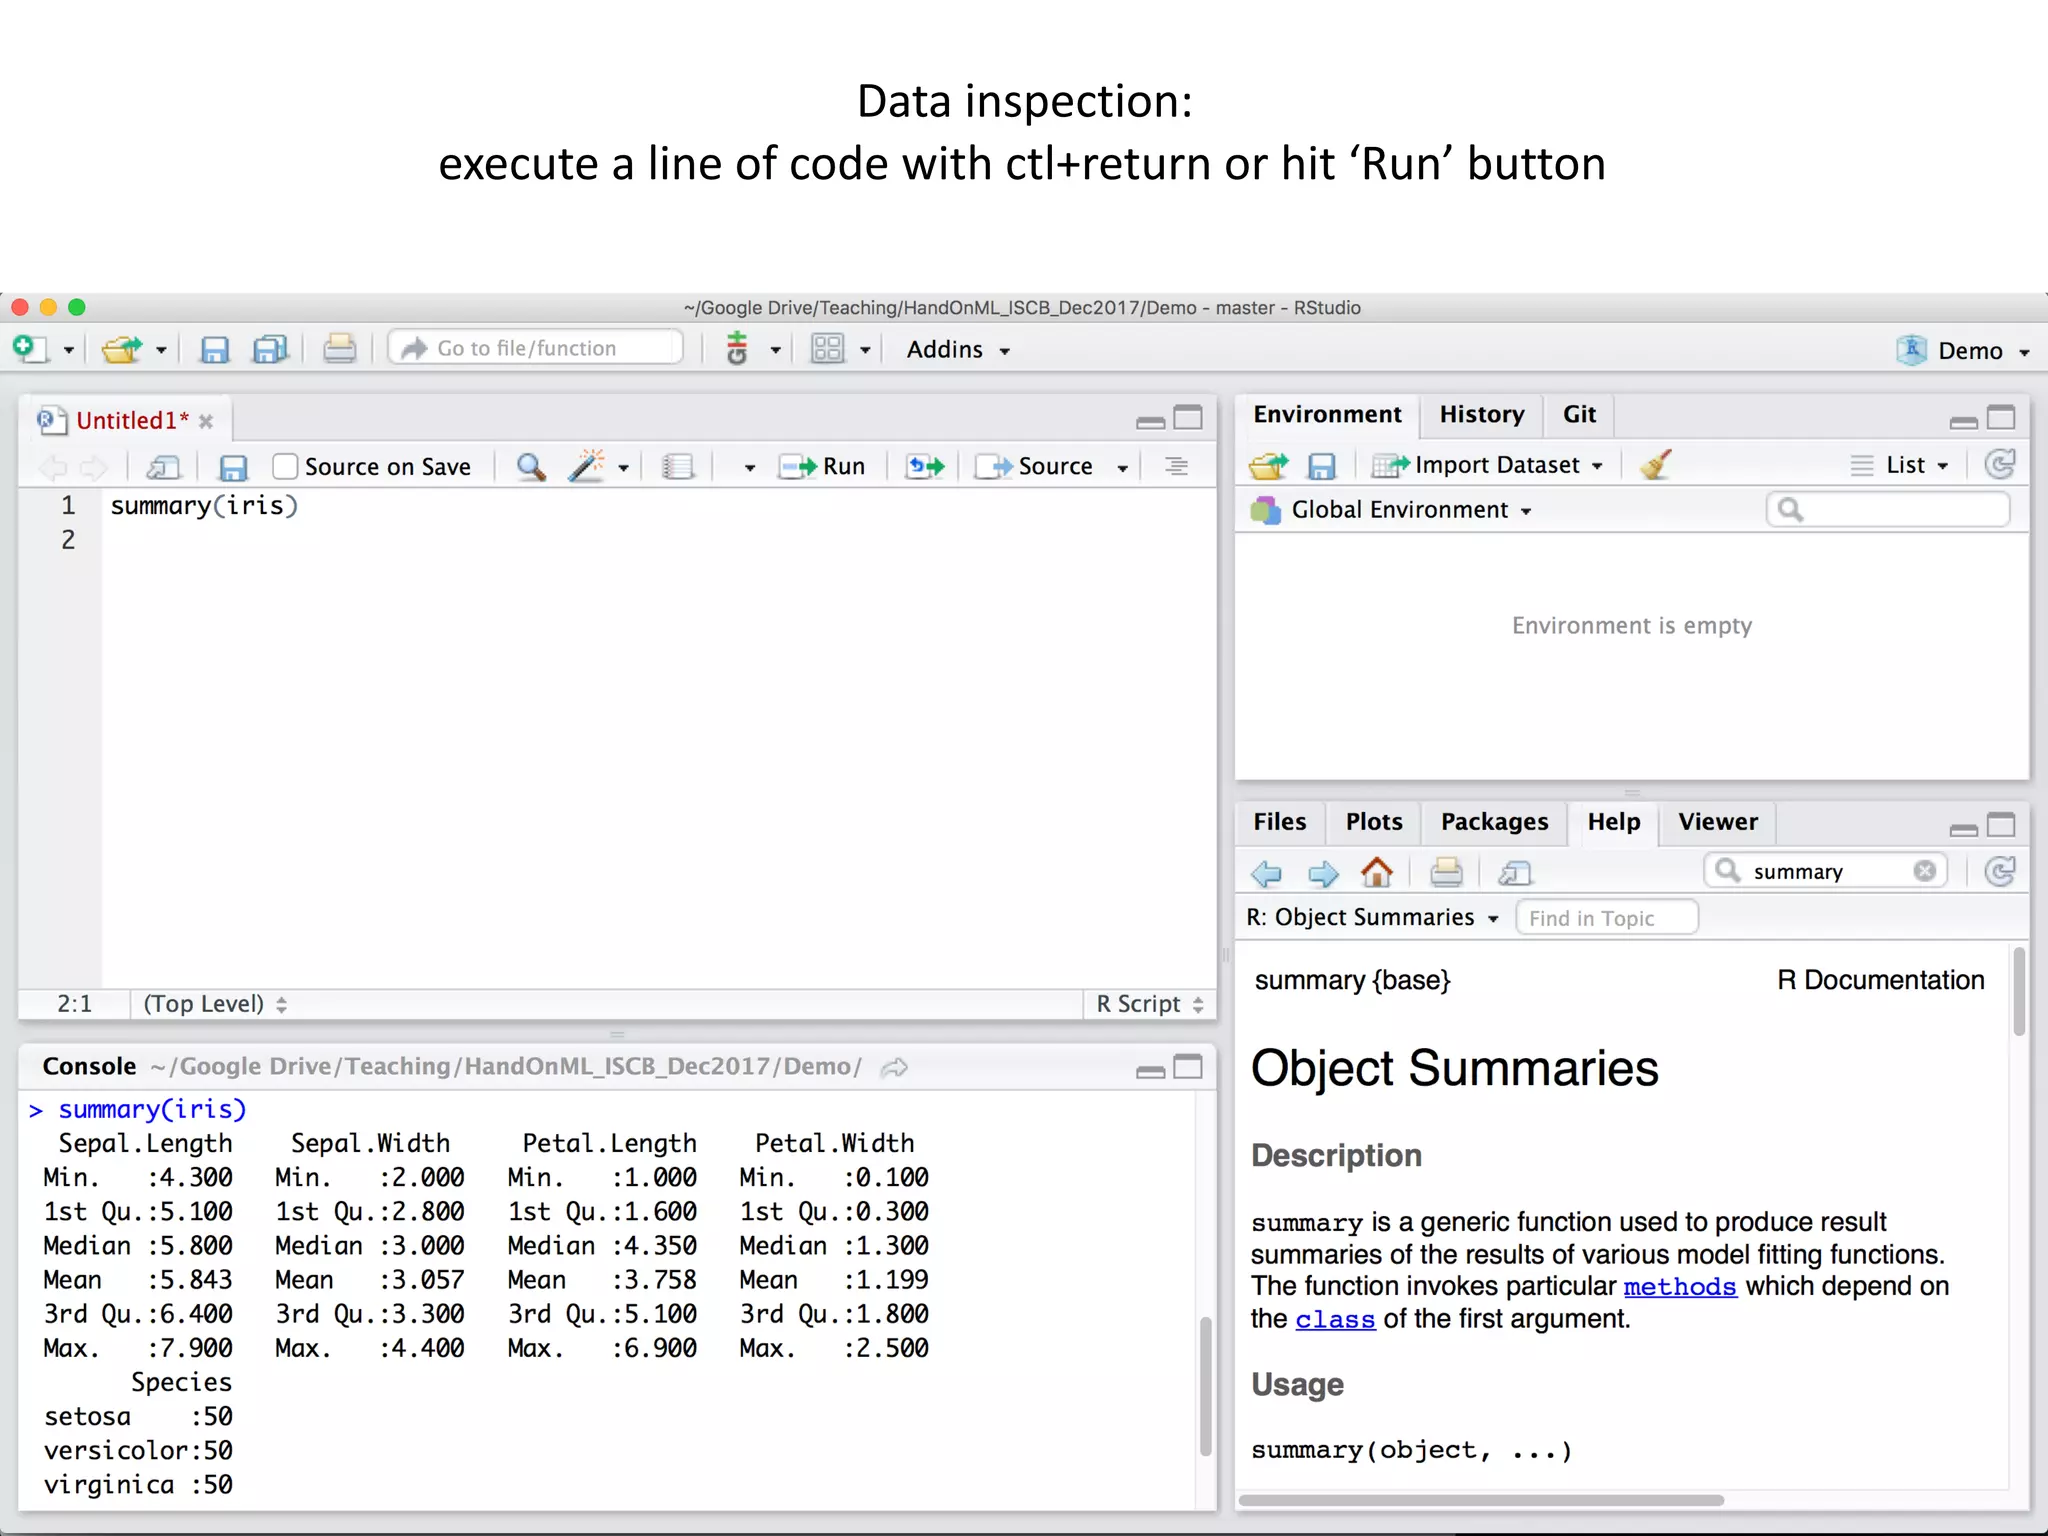
Task: Click summary(iris) code on line 1
Action: pos(204,506)
